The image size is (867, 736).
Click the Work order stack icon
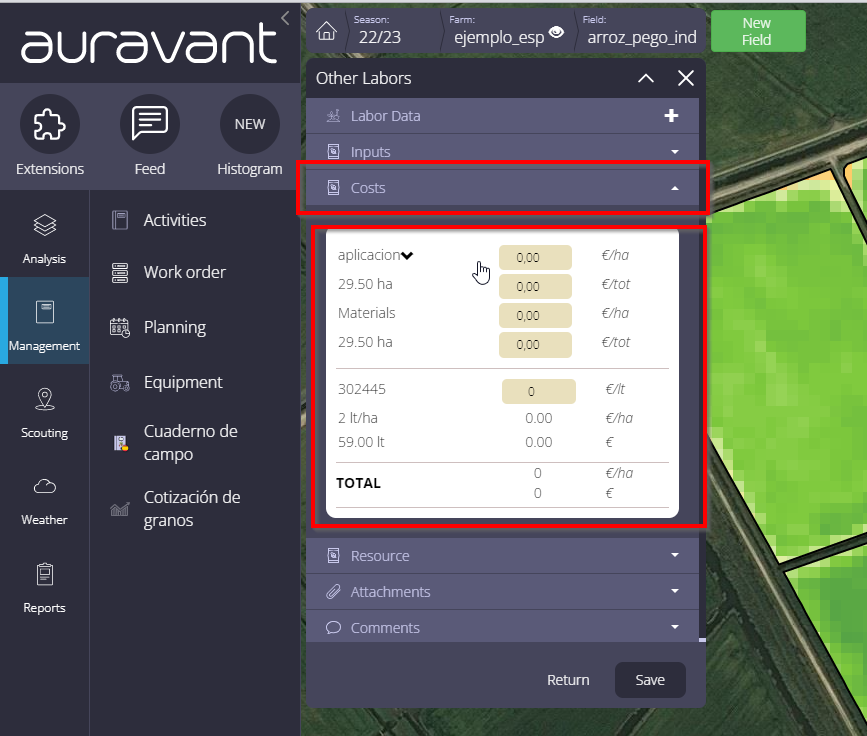119,273
